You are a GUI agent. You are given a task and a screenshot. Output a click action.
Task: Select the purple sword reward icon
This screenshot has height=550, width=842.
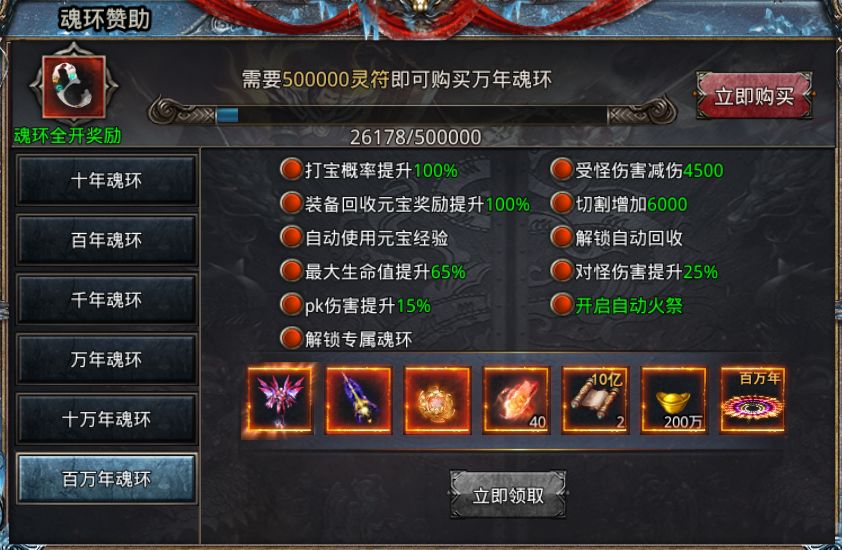359,400
